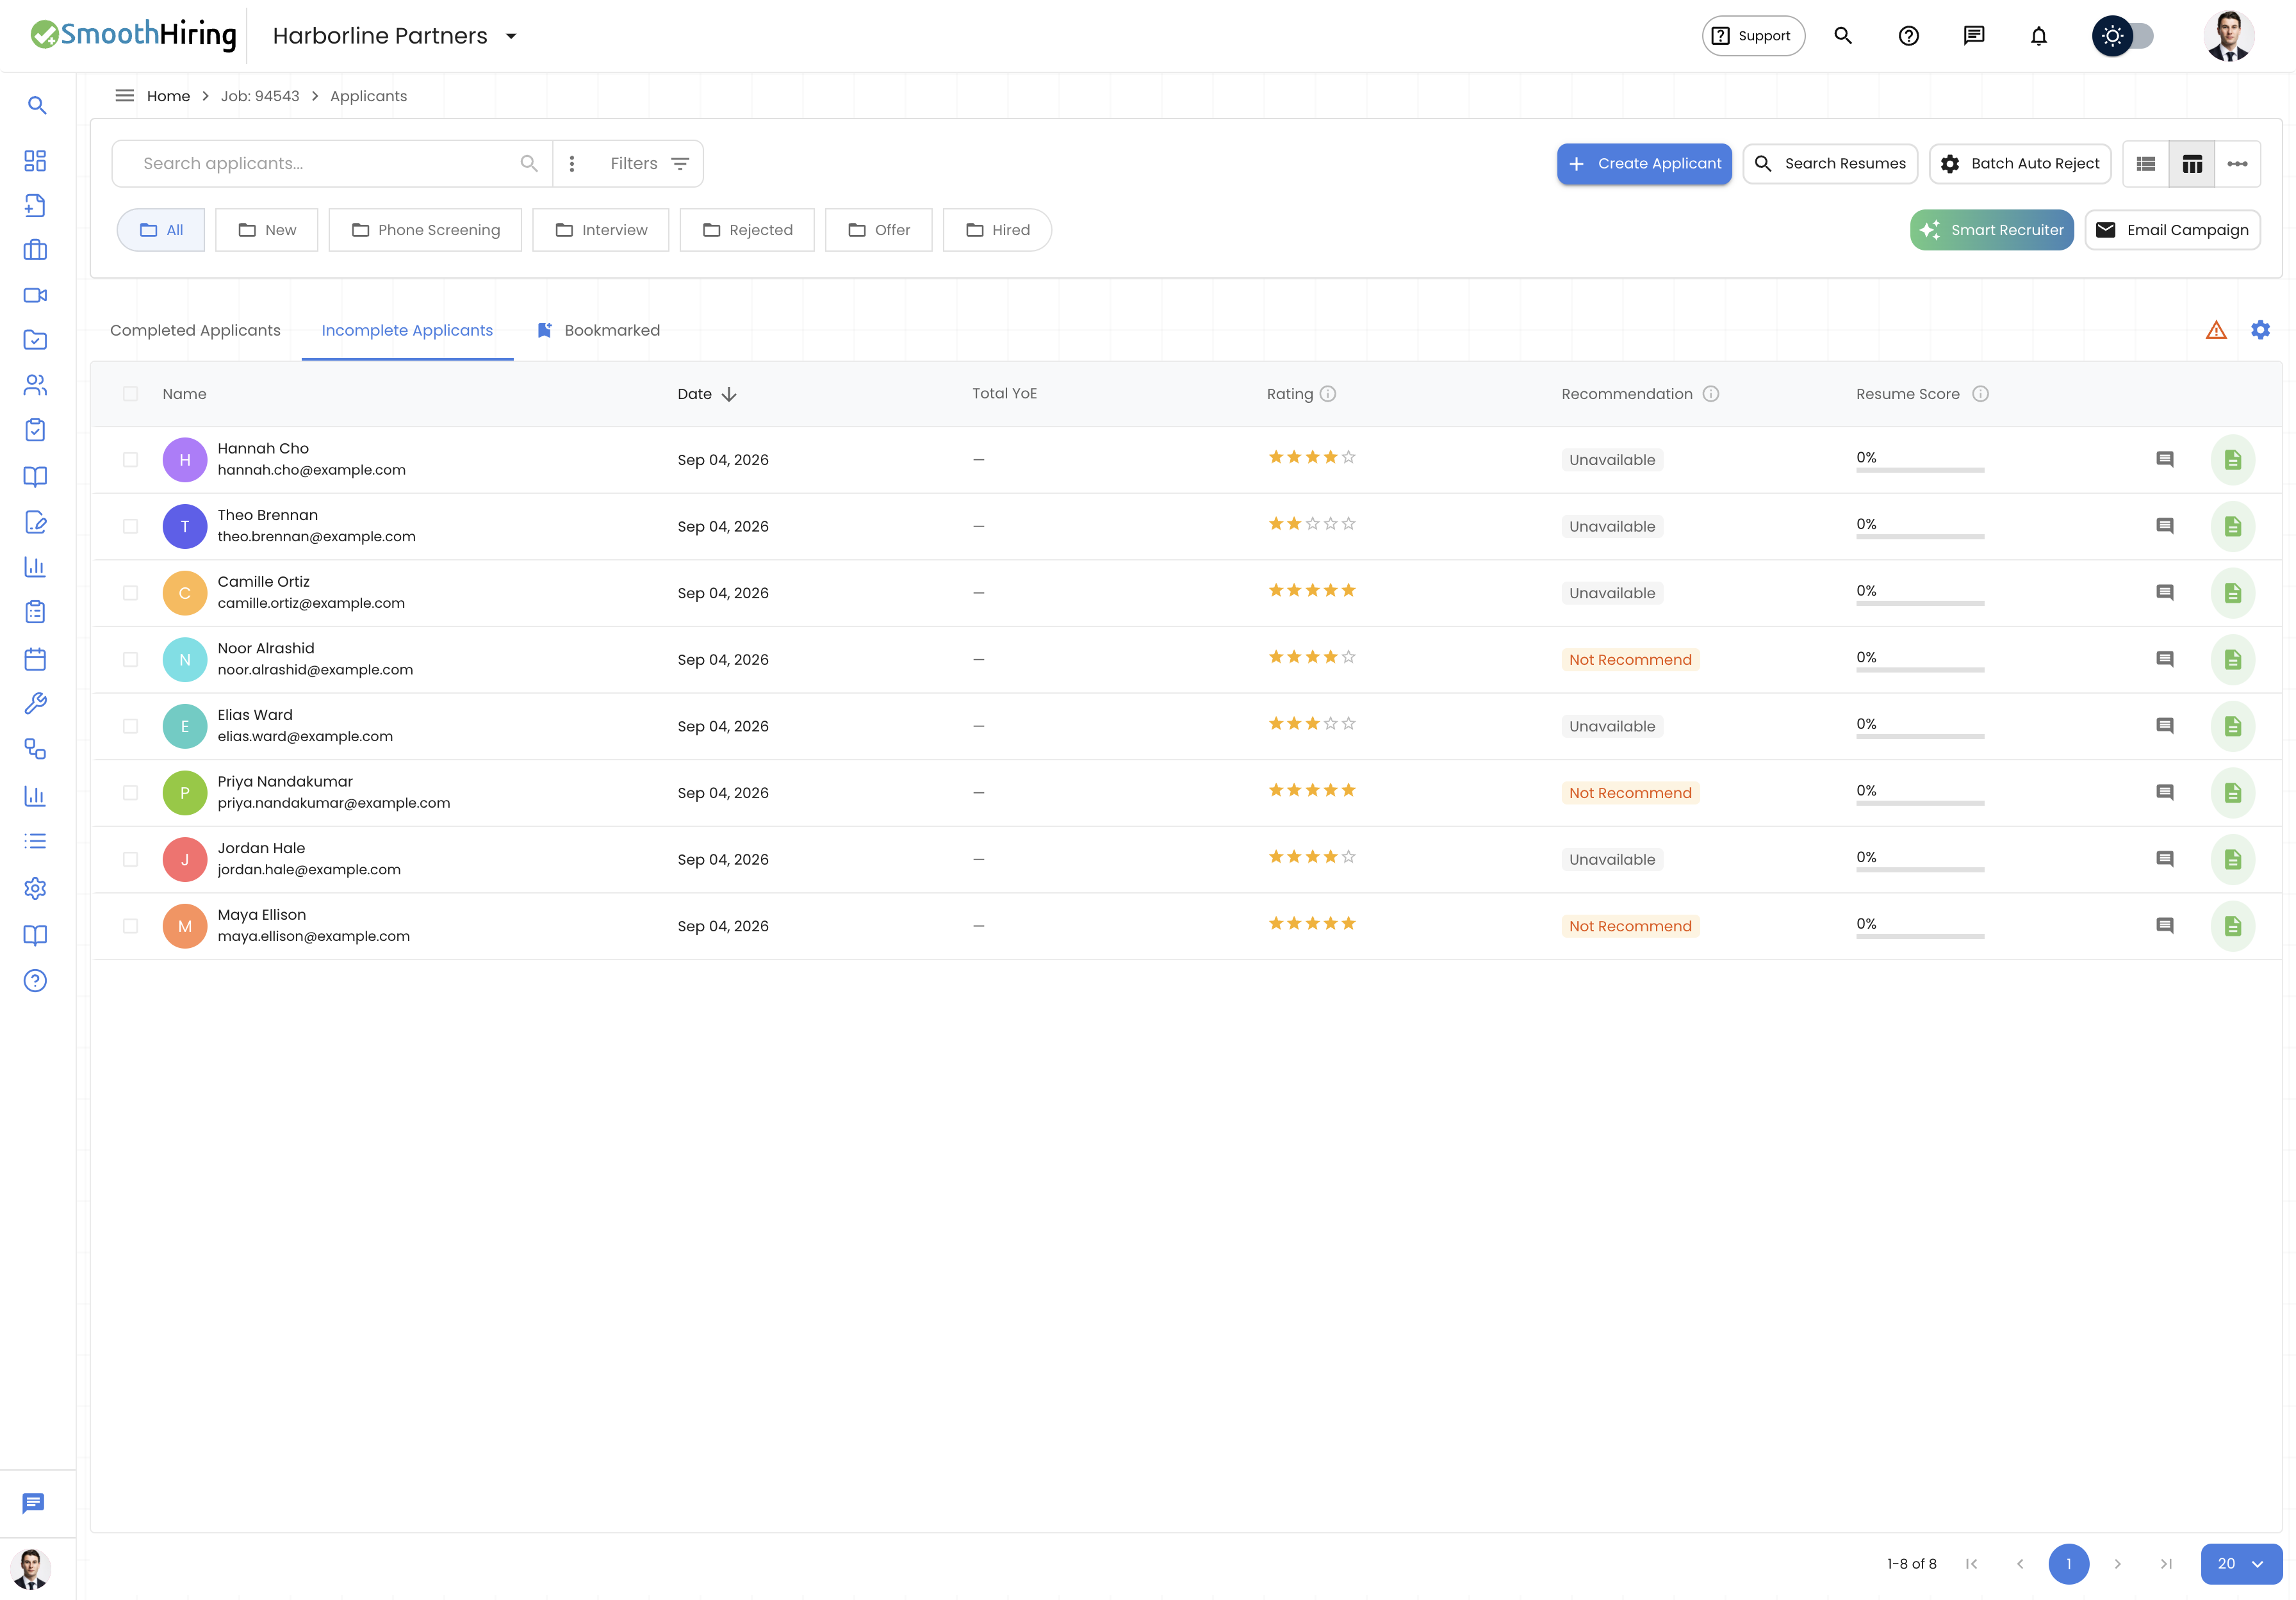This screenshot has height=1600, width=2296.
Task: Toggle the light/dark theme switch
Action: click(x=2123, y=36)
